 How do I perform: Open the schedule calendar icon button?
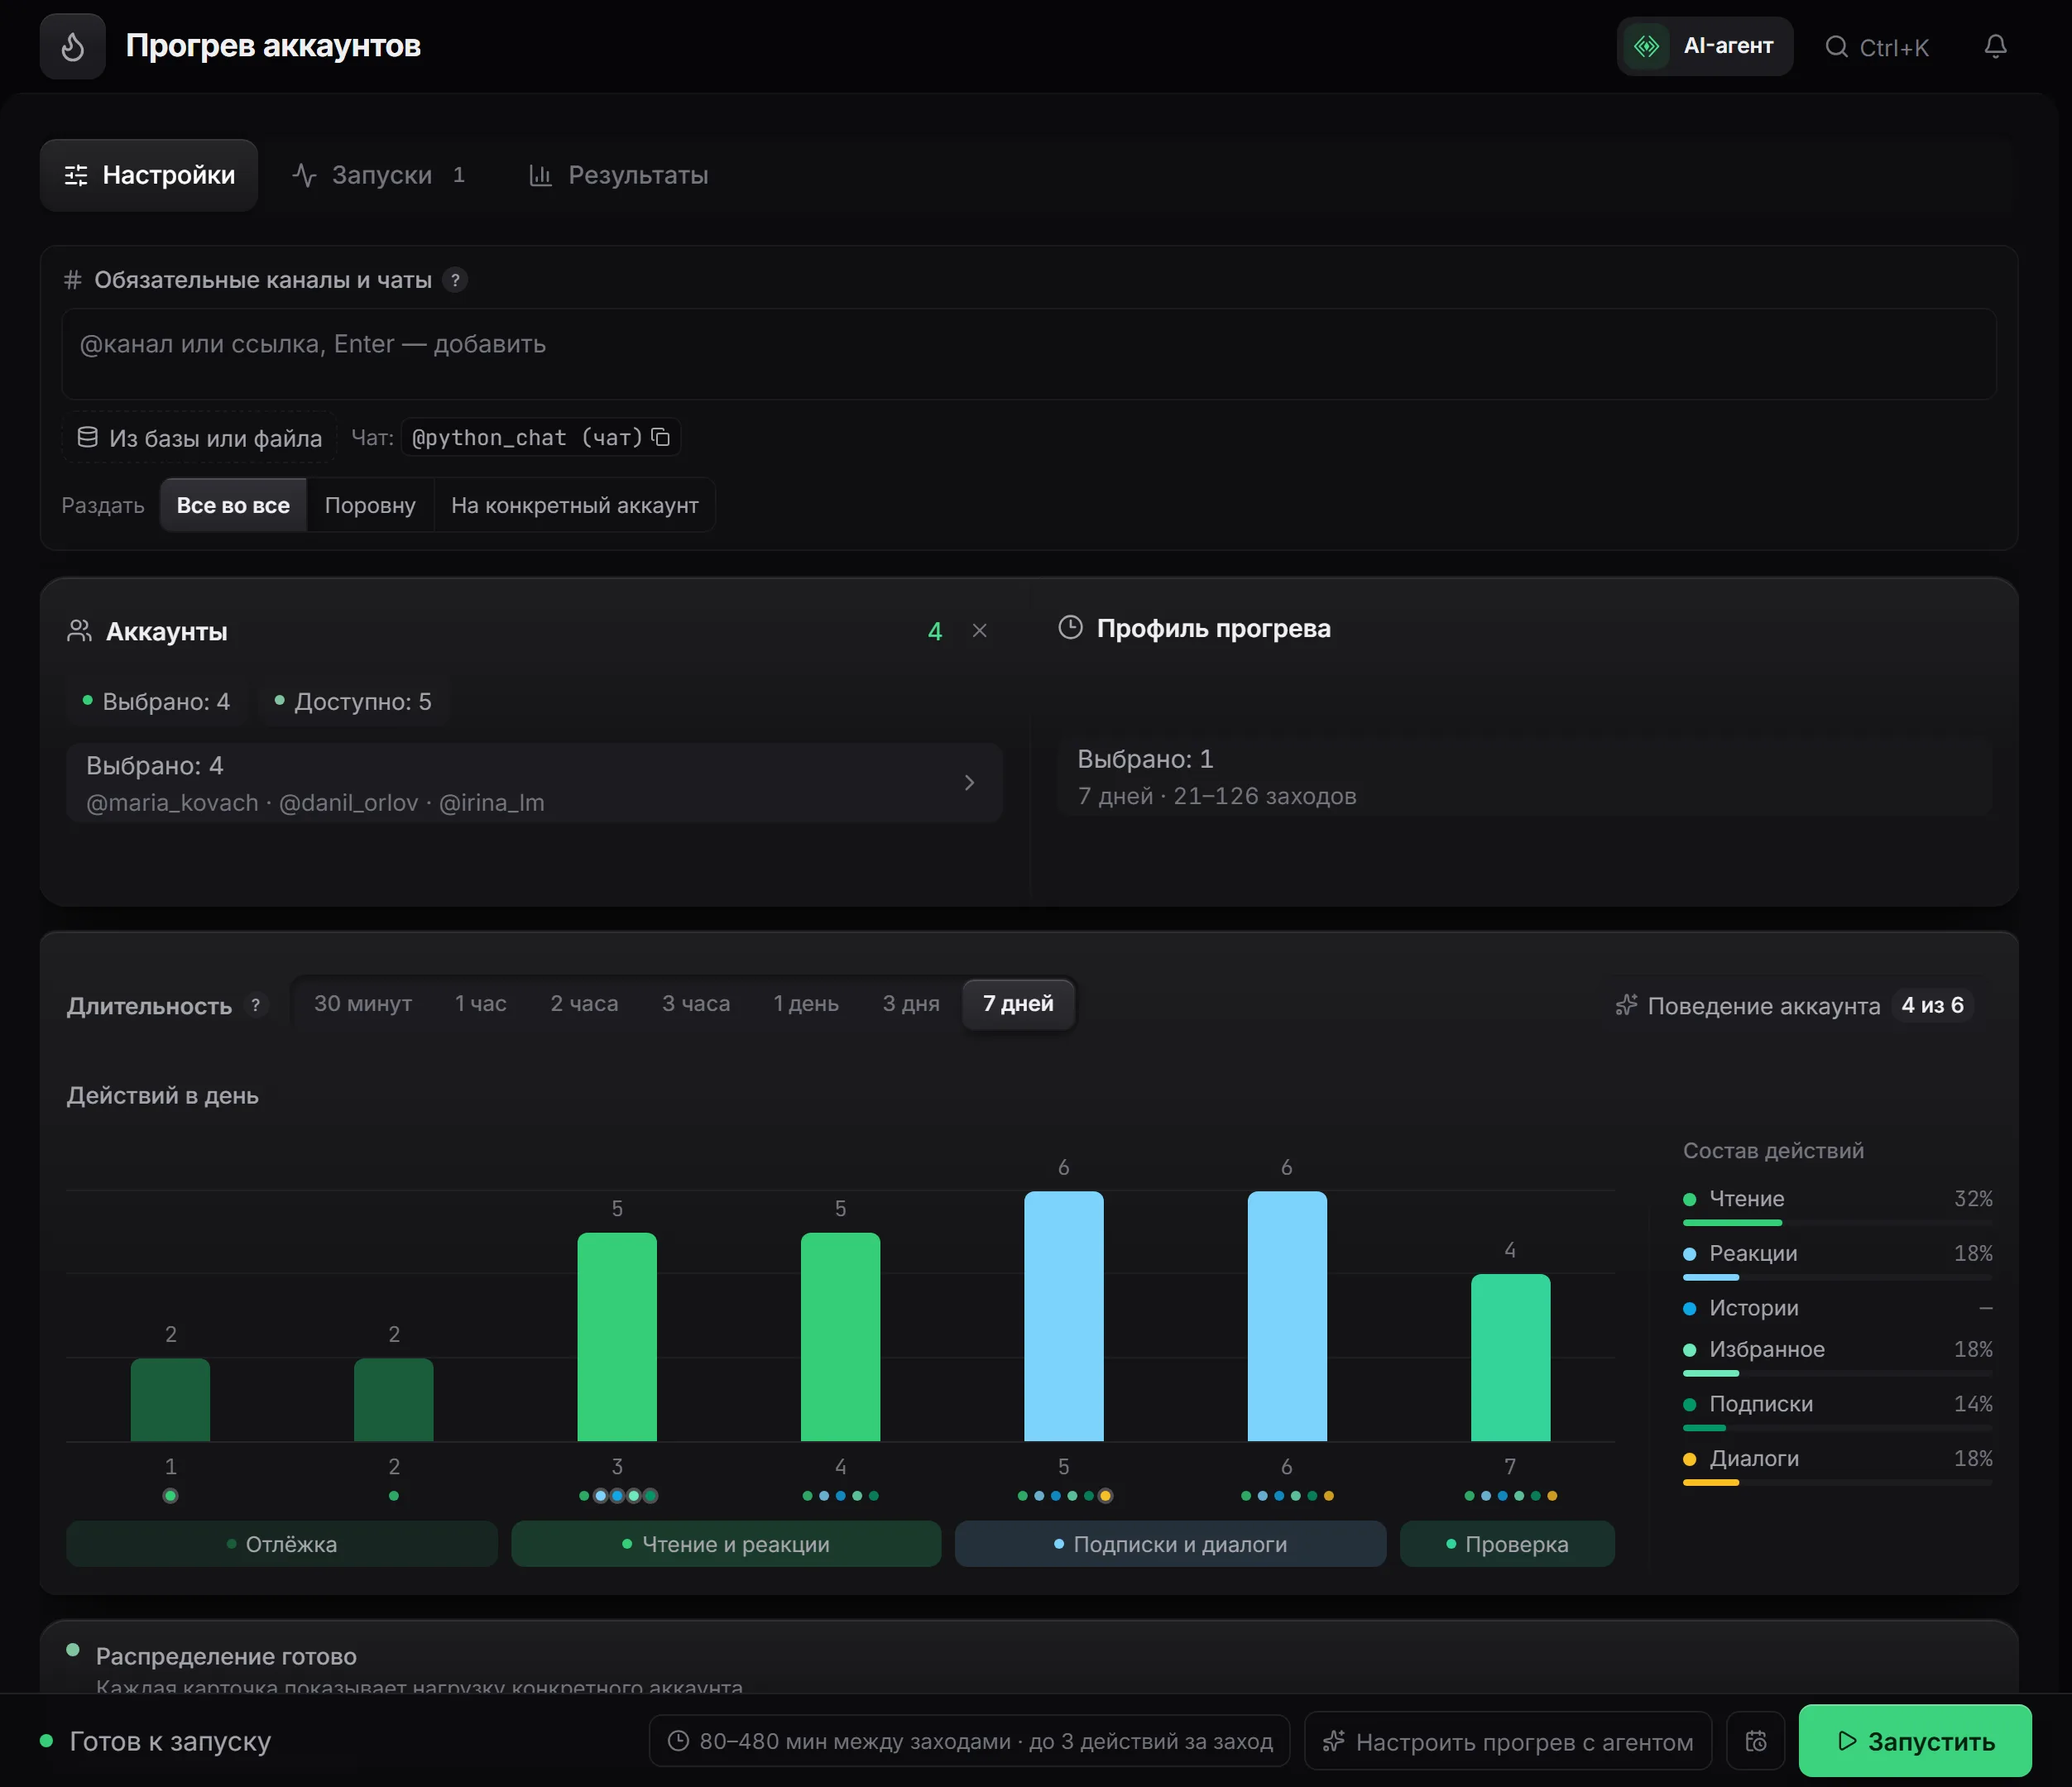[1756, 1741]
